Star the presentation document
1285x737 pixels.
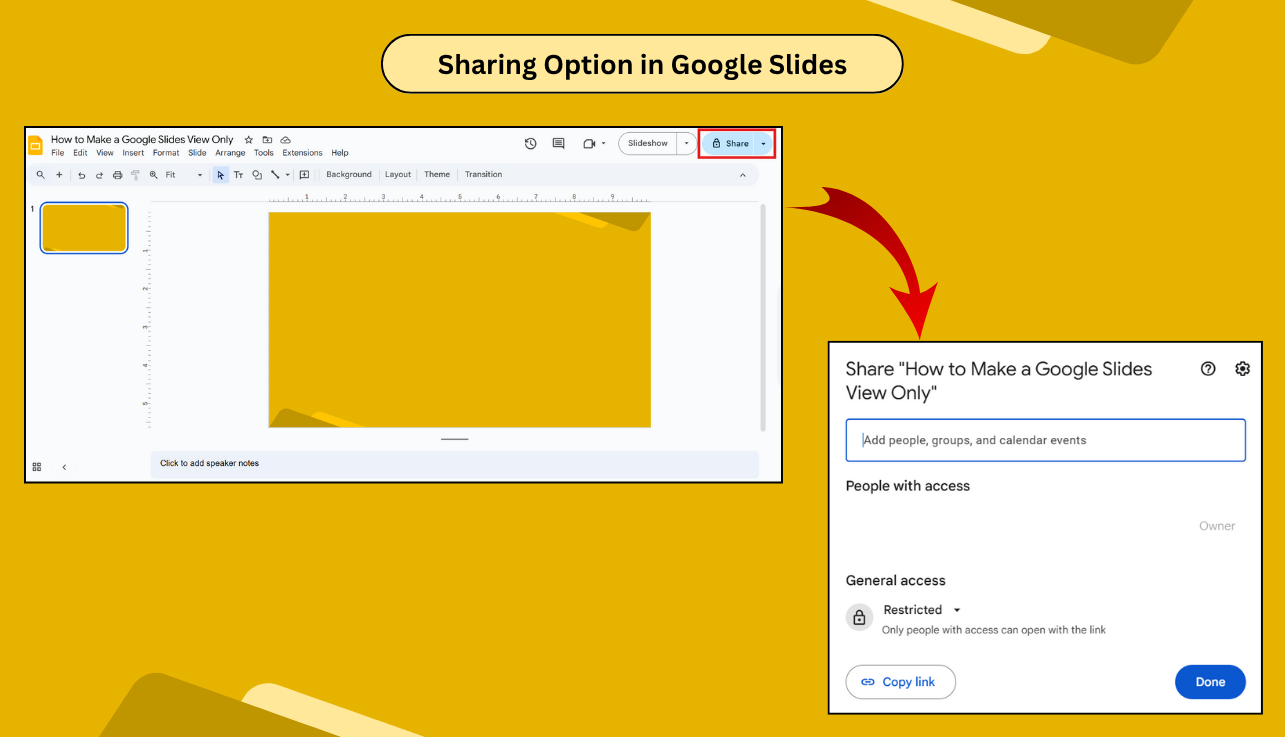(x=249, y=140)
